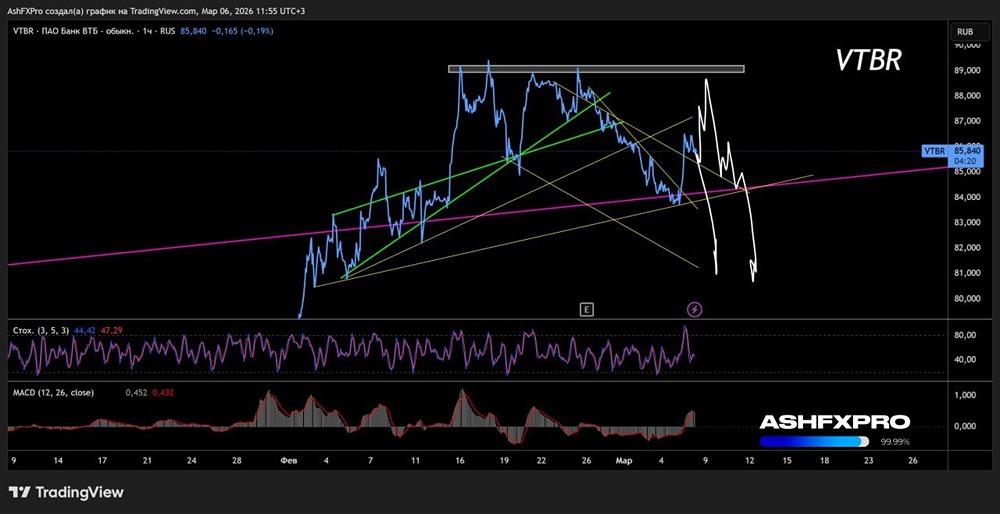The height and width of the screenshot is (514, 1000).
Task: Click the 1,000 MACD scale label
Action: click(966, 395)
